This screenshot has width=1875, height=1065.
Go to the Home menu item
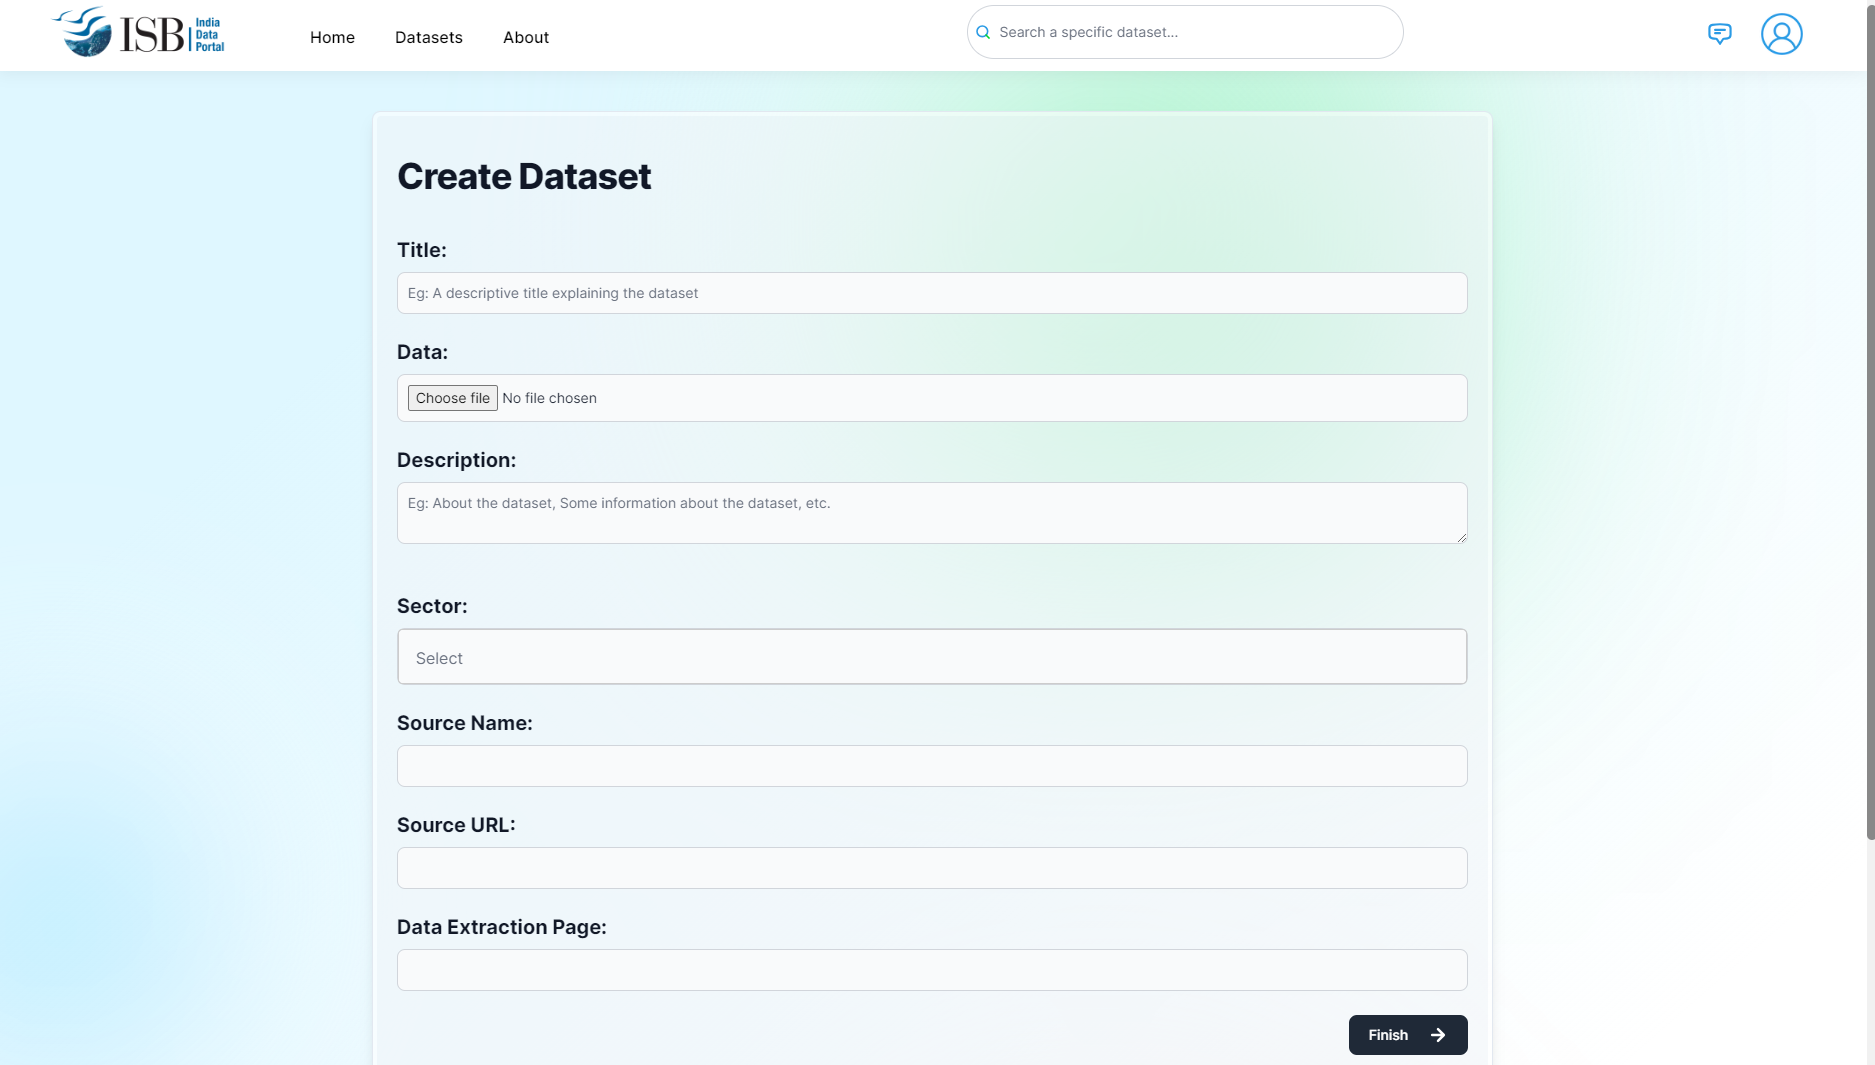pos(332,37)
